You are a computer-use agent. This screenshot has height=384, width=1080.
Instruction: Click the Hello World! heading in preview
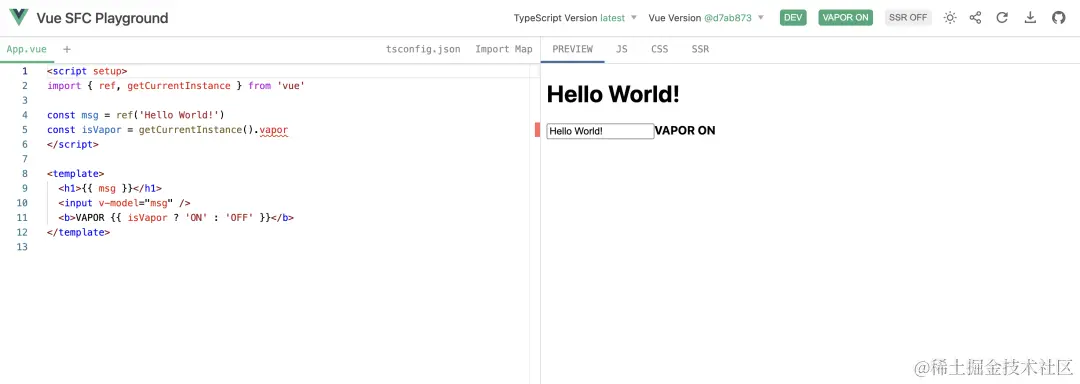pos(613,94)
